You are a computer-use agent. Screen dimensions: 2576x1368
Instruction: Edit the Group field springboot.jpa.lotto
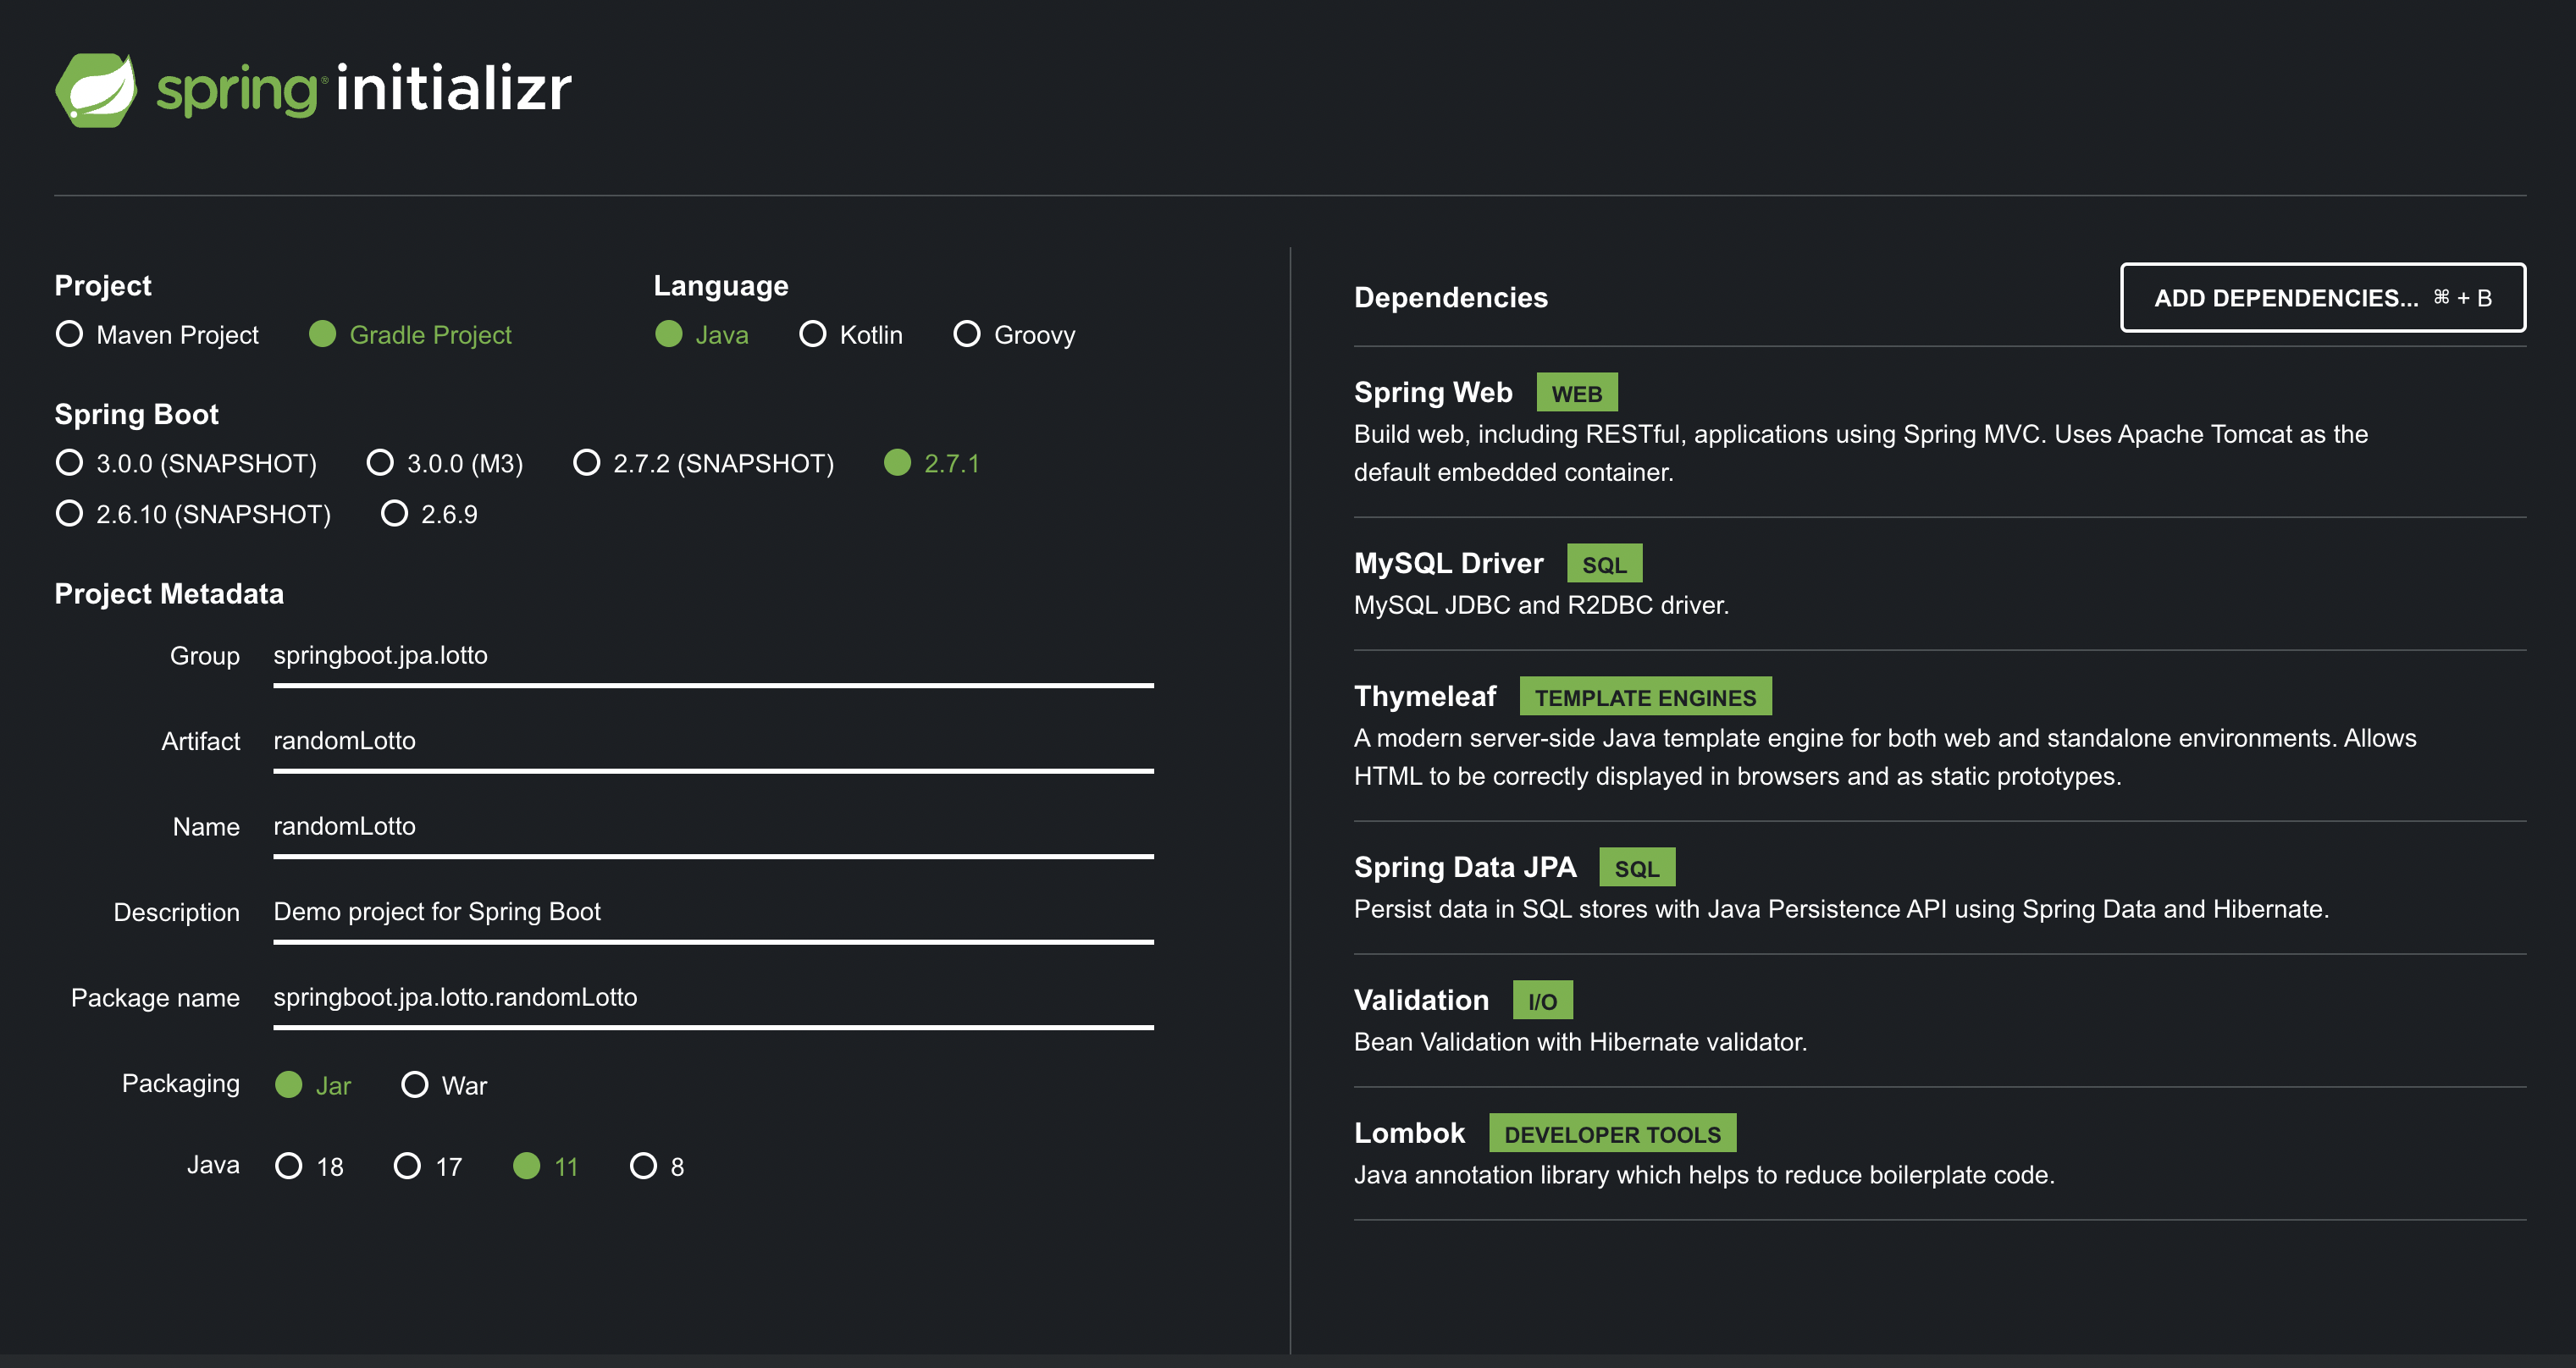(x=713, y=656)
